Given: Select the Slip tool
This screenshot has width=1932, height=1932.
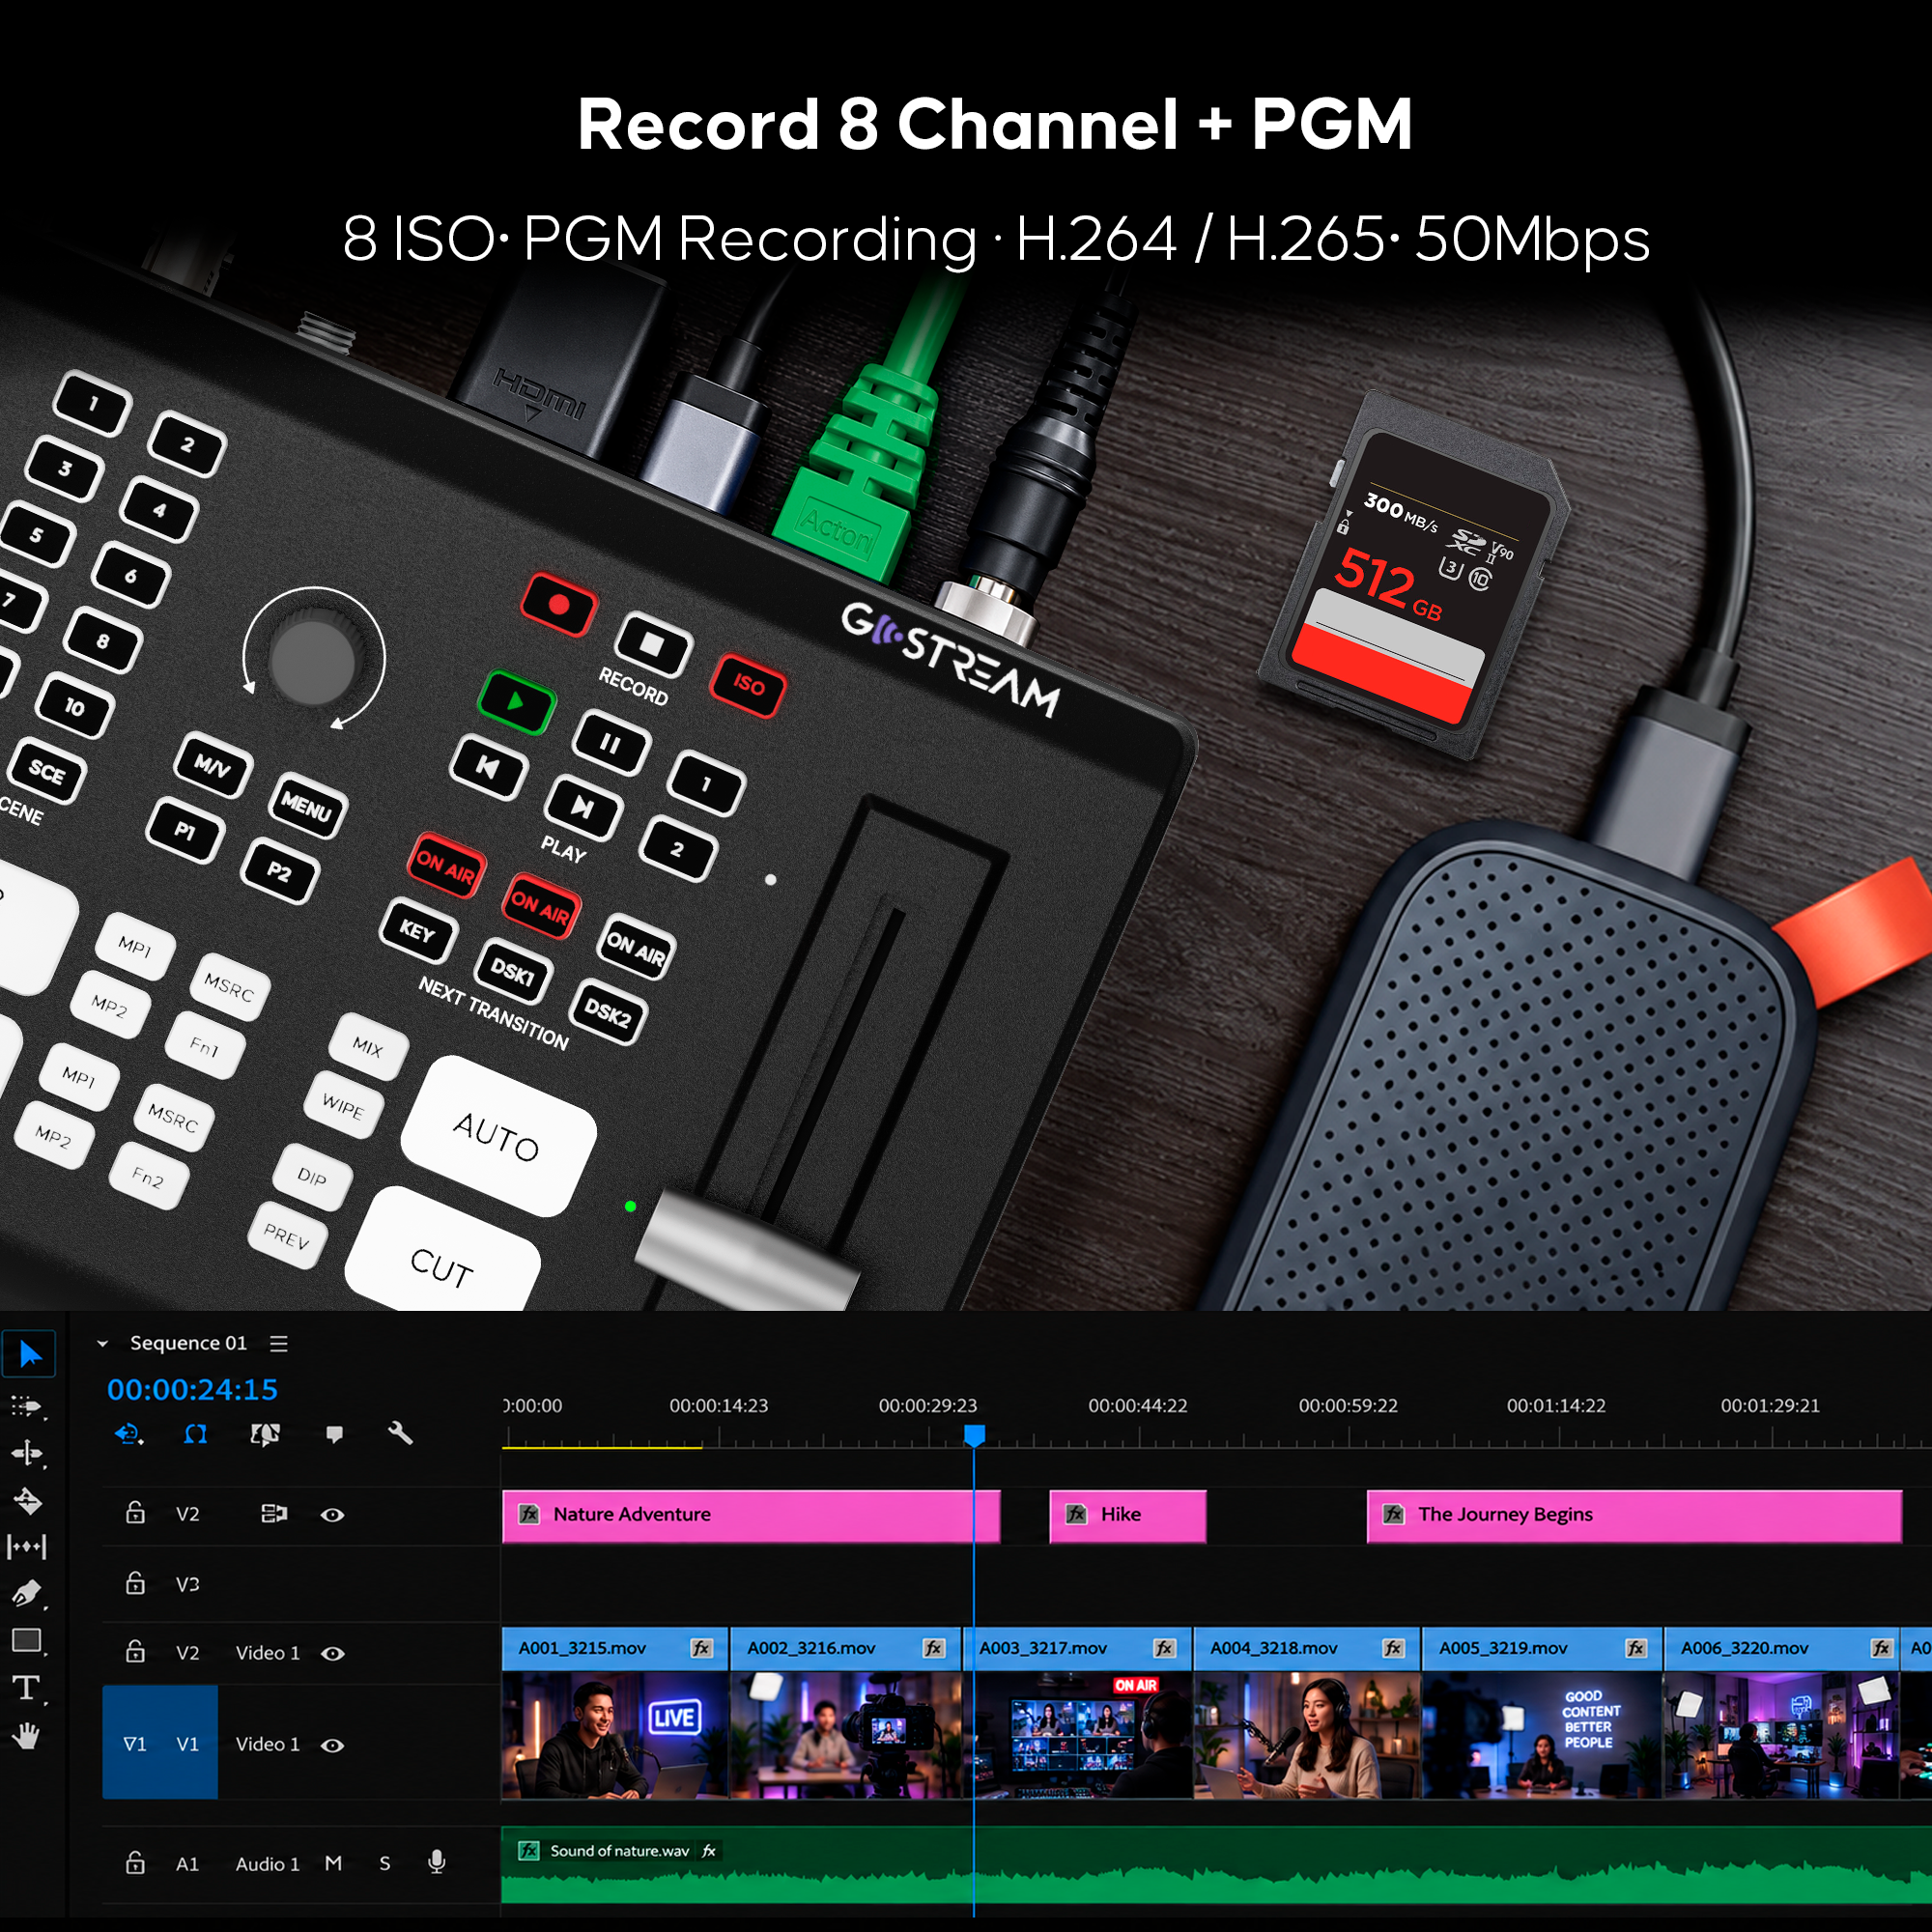Looking at the screenshot, I should [27, 1547].
